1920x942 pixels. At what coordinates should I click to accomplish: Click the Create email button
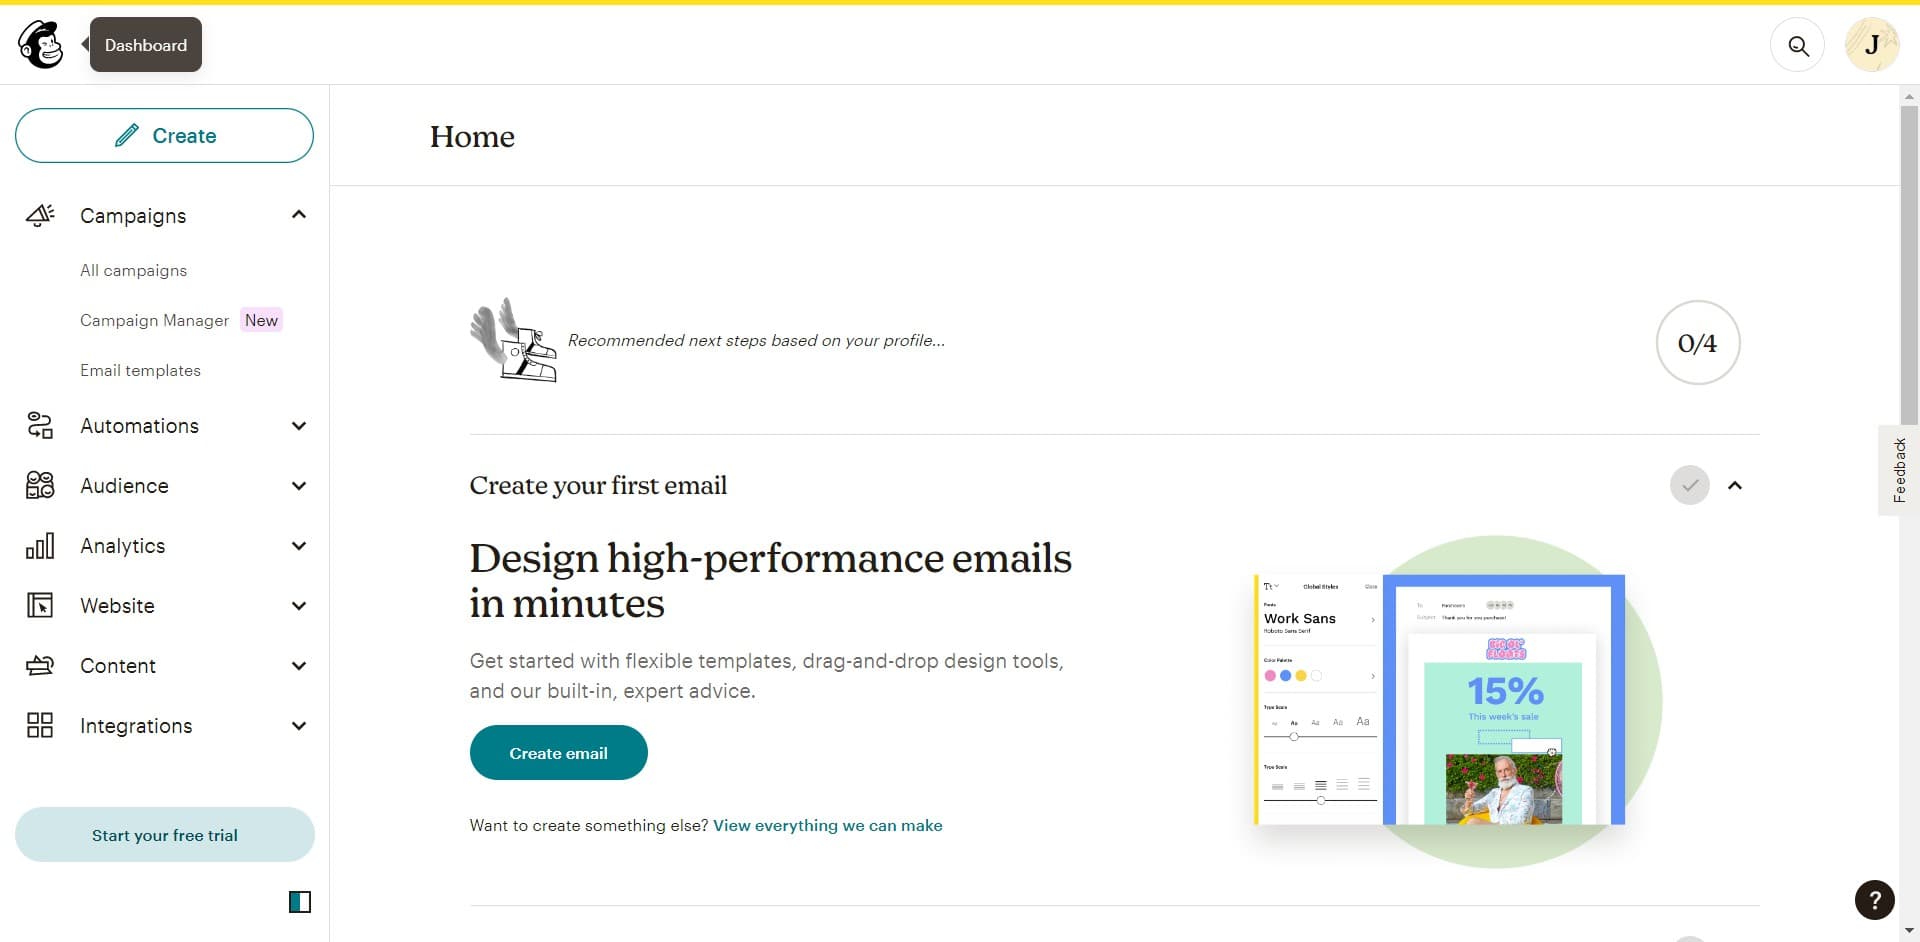coord(558,752)
